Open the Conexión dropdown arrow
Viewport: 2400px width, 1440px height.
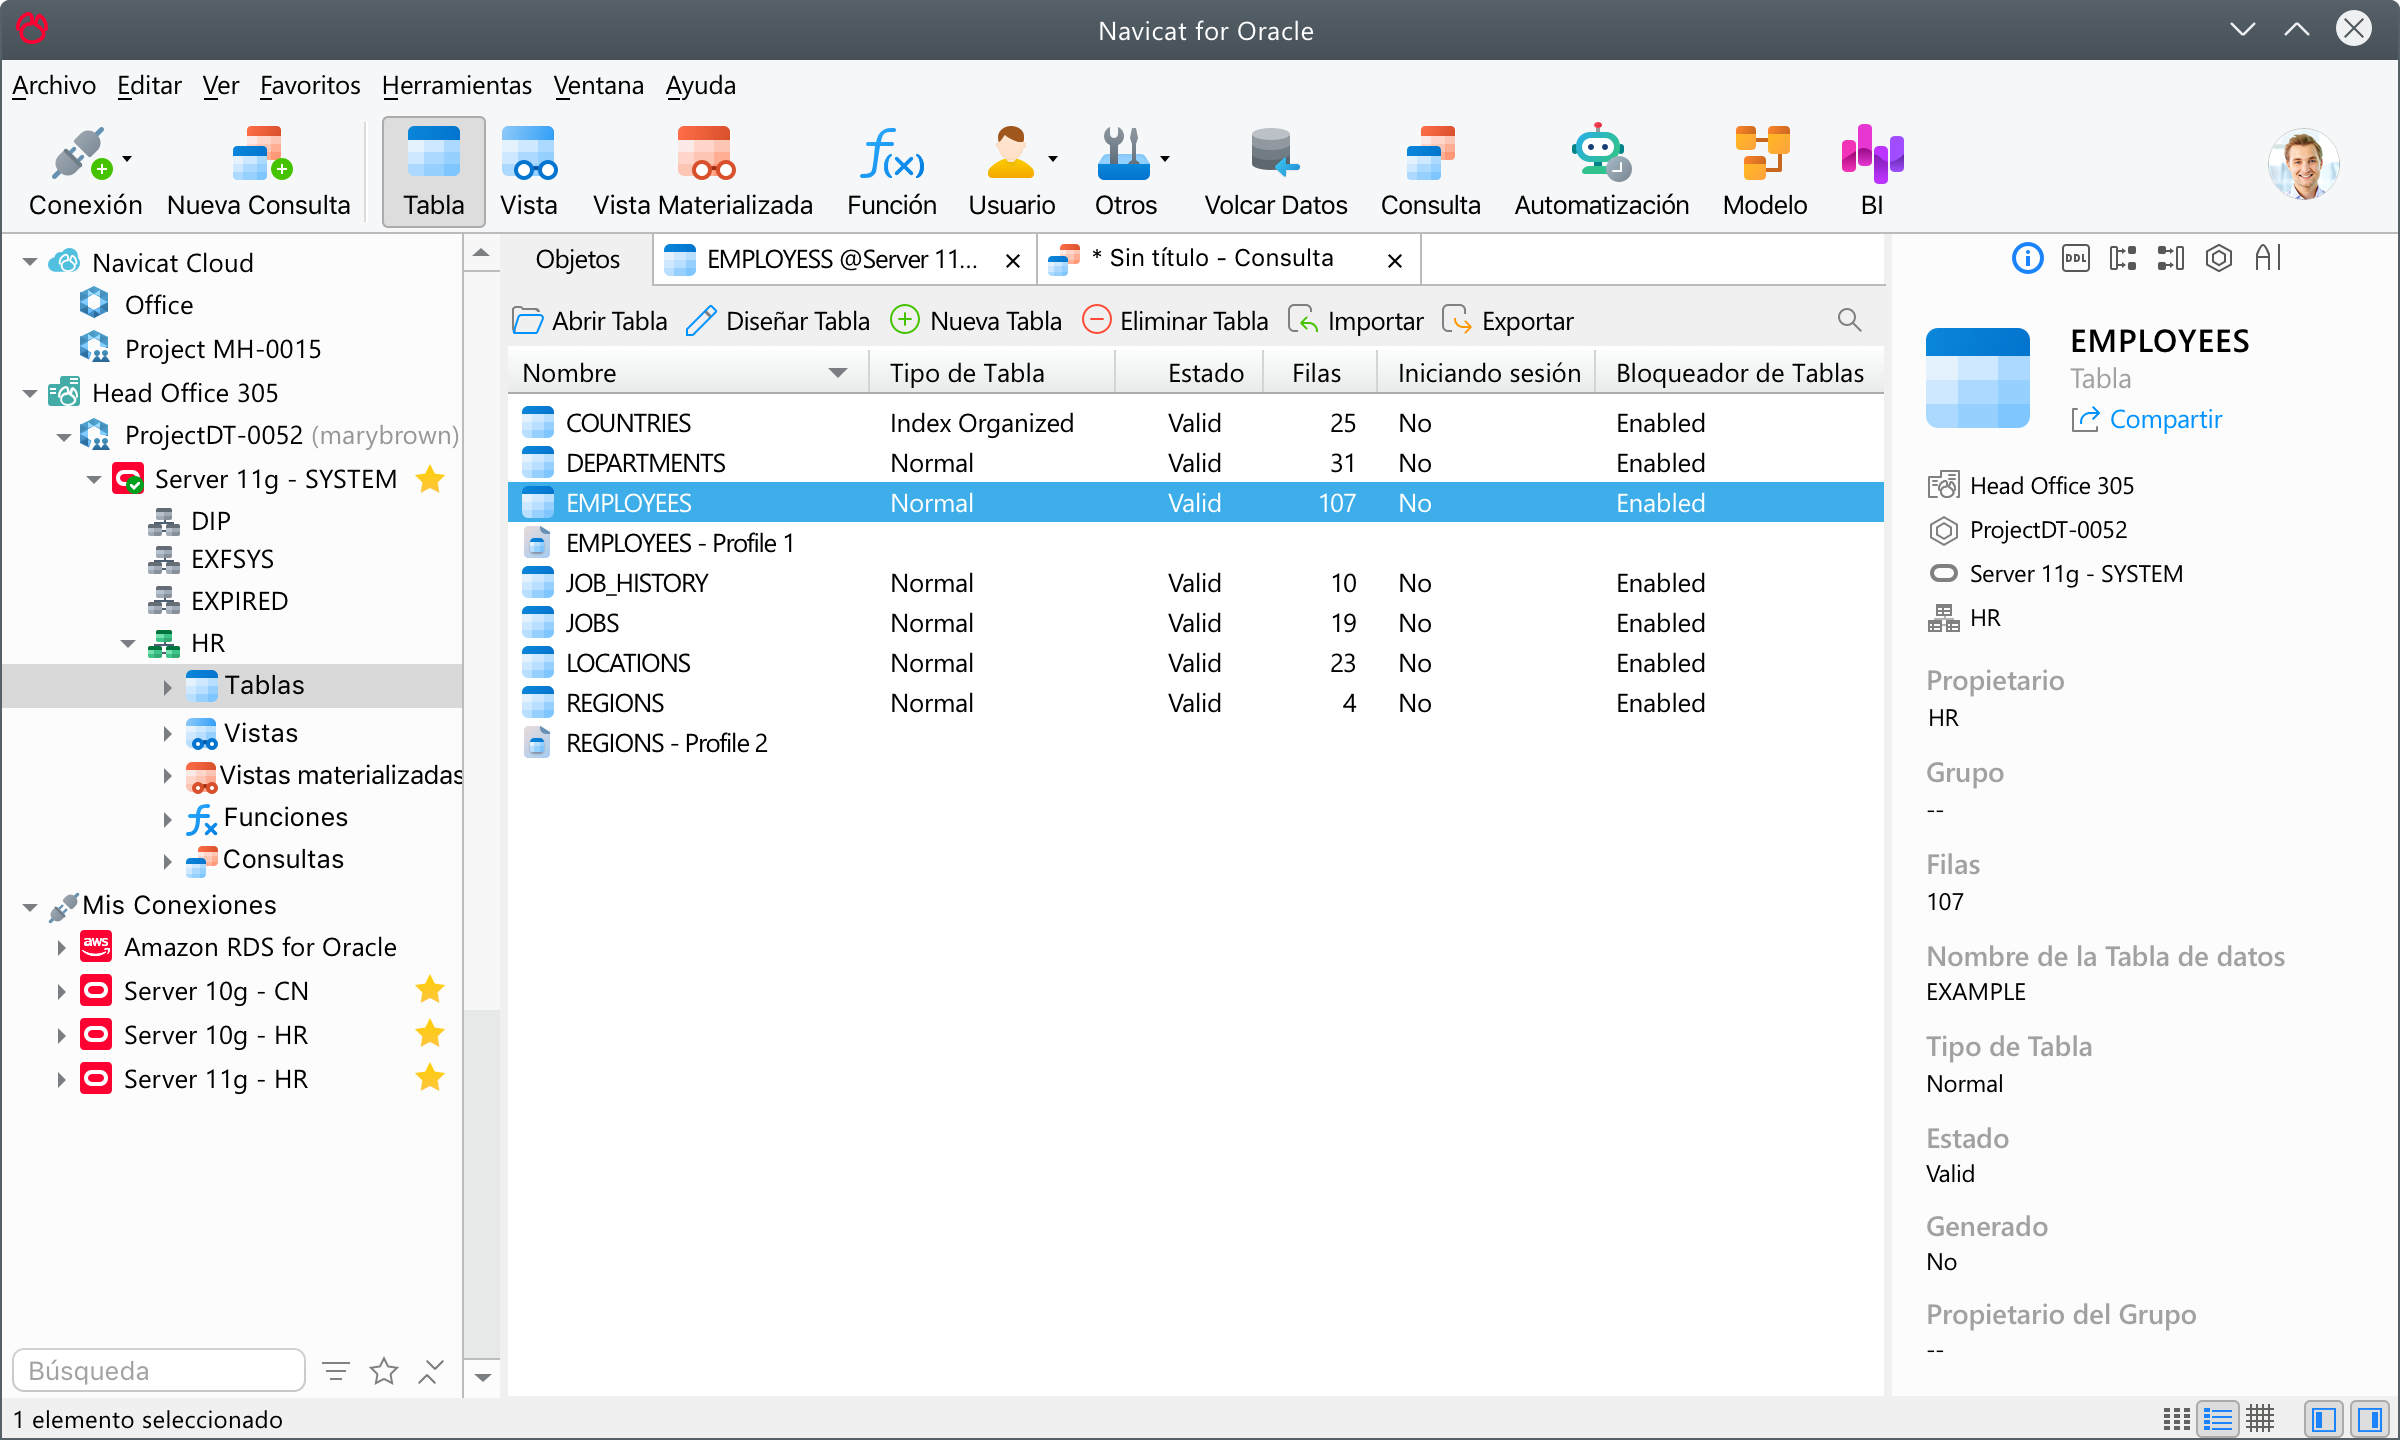click(127, 158)
